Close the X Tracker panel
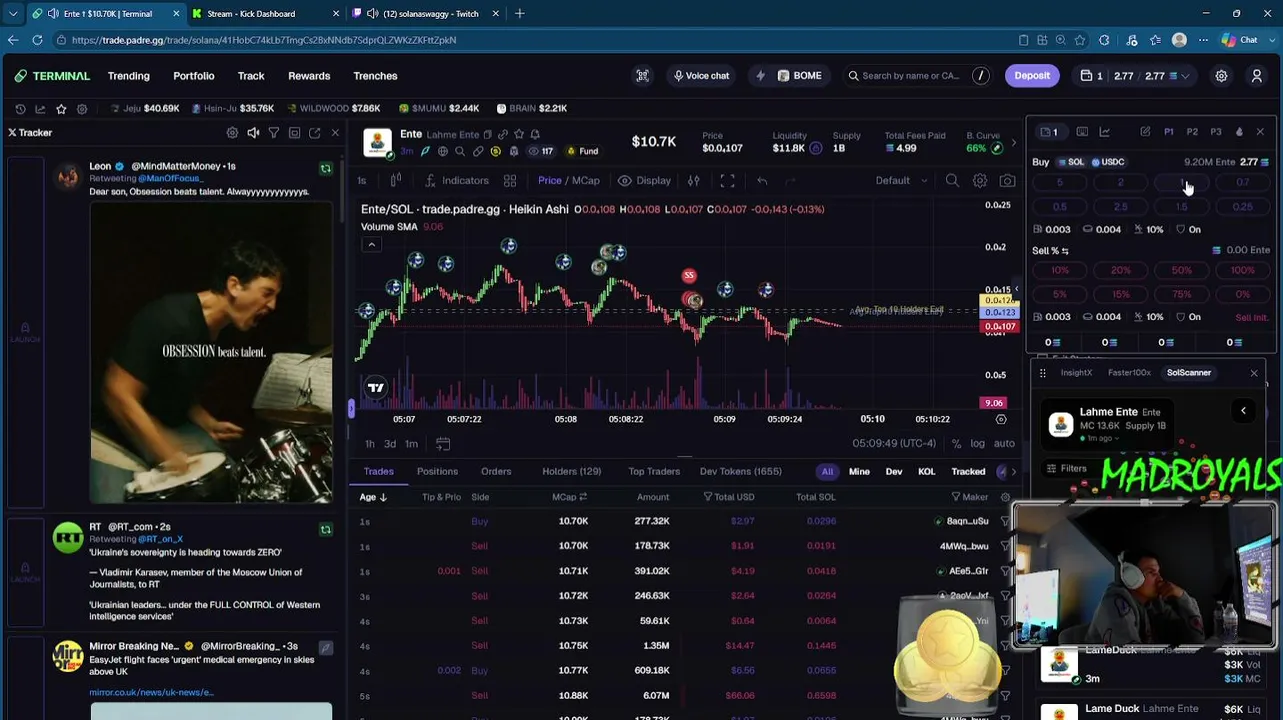This screenshot has height=720, width=1283. [x=335, y=132]
